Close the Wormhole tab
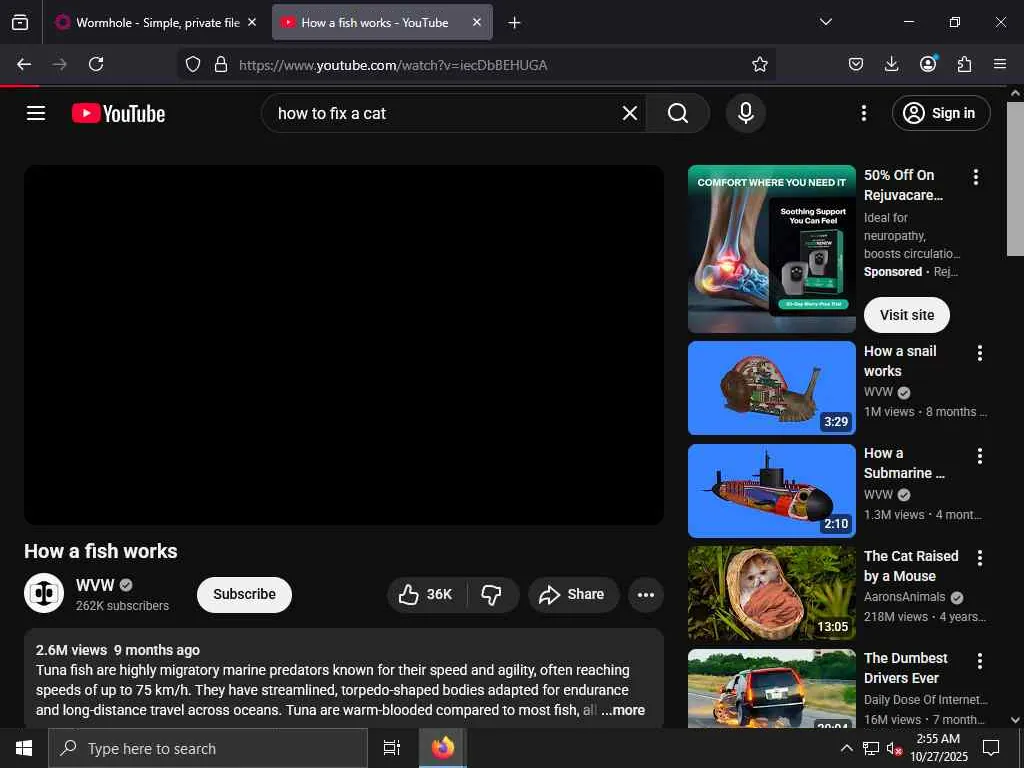This screenshot has height=768, width=1024. coord(252,22)
